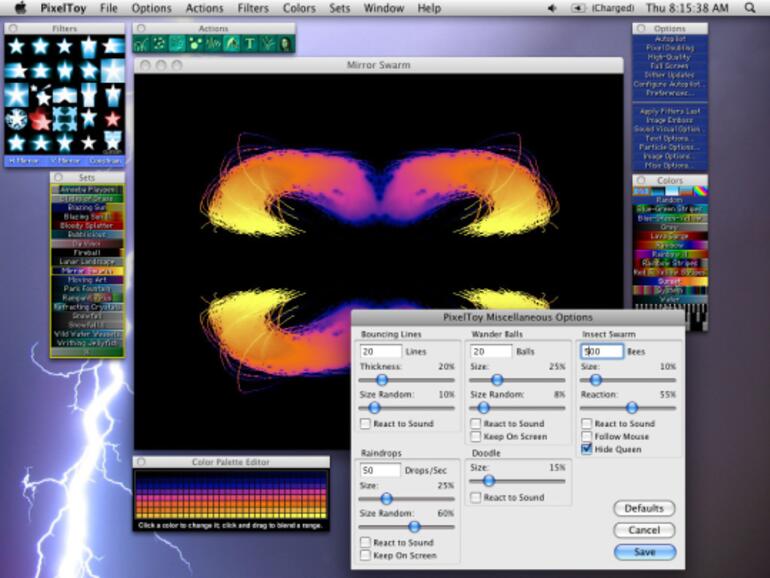
Task: Open the Colors menu in menu bar
Action: [x=298, y=8]
